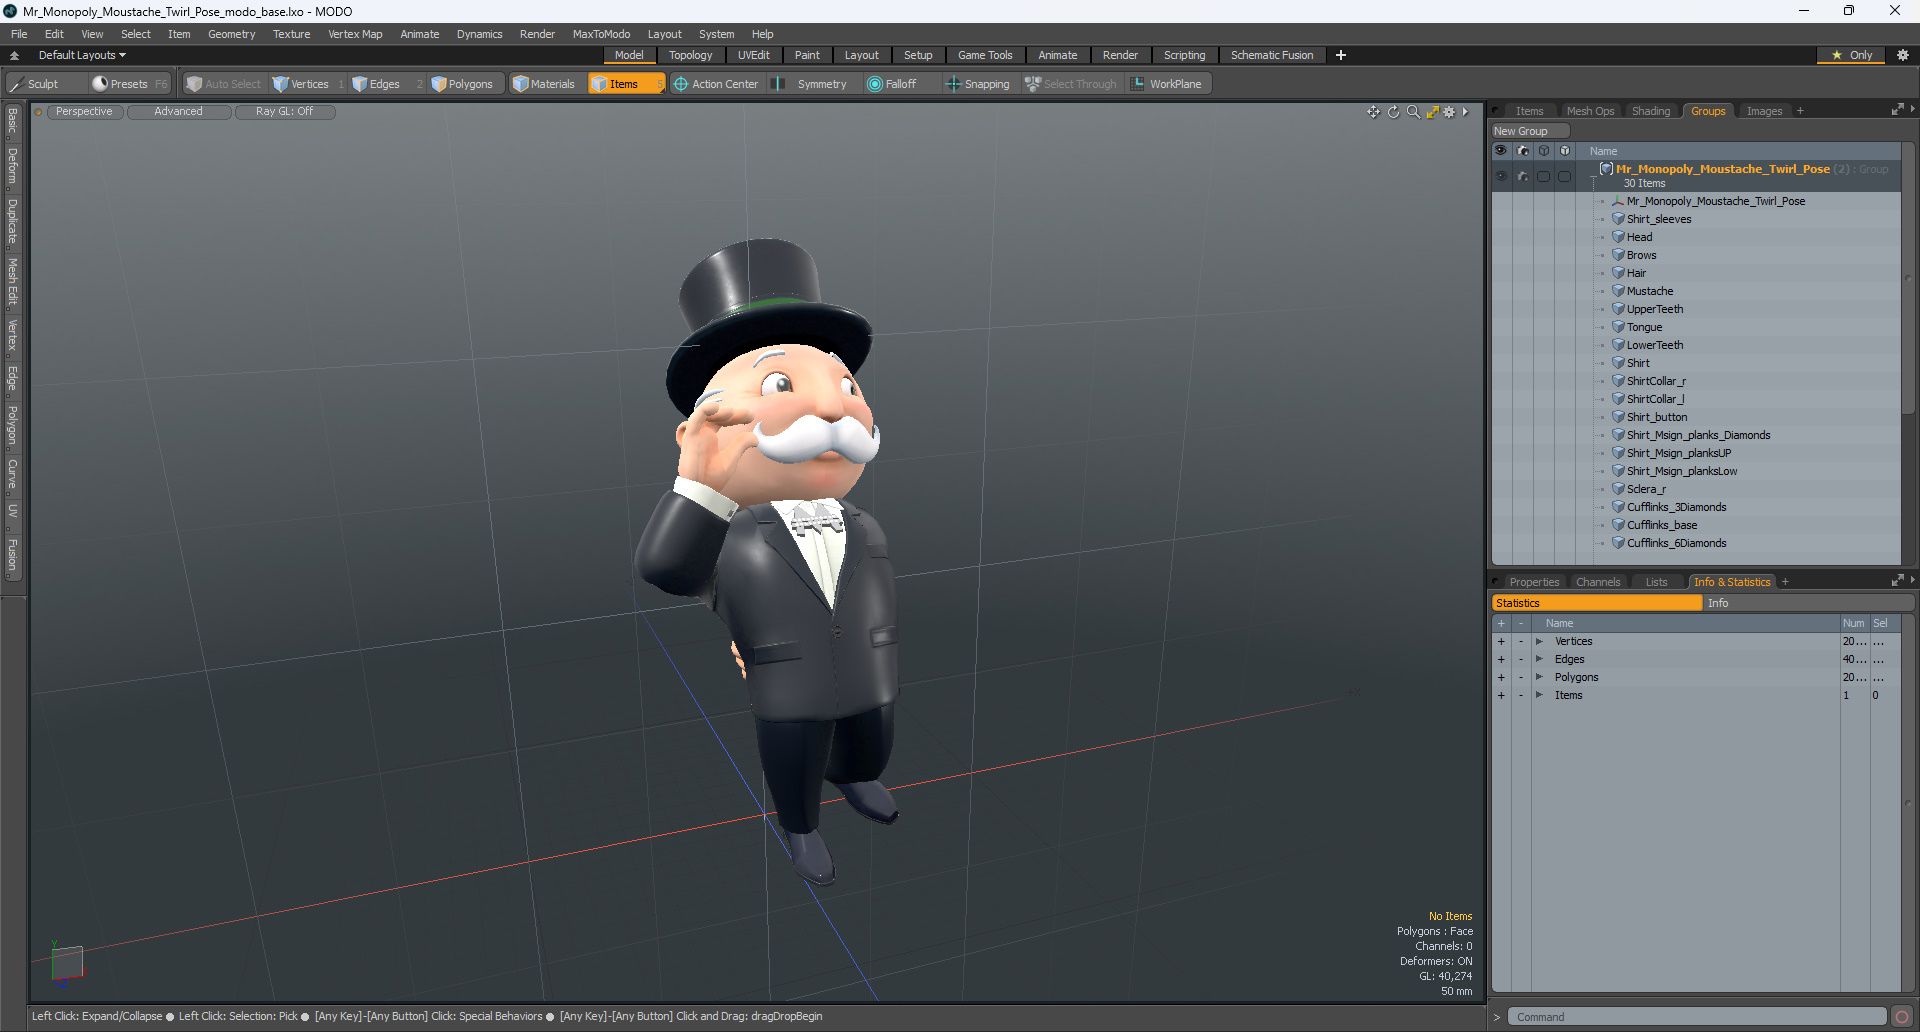Open the Default Layouts dropdown
This screenshot has width=1920, height=1032.
click(x=82, y=55)
